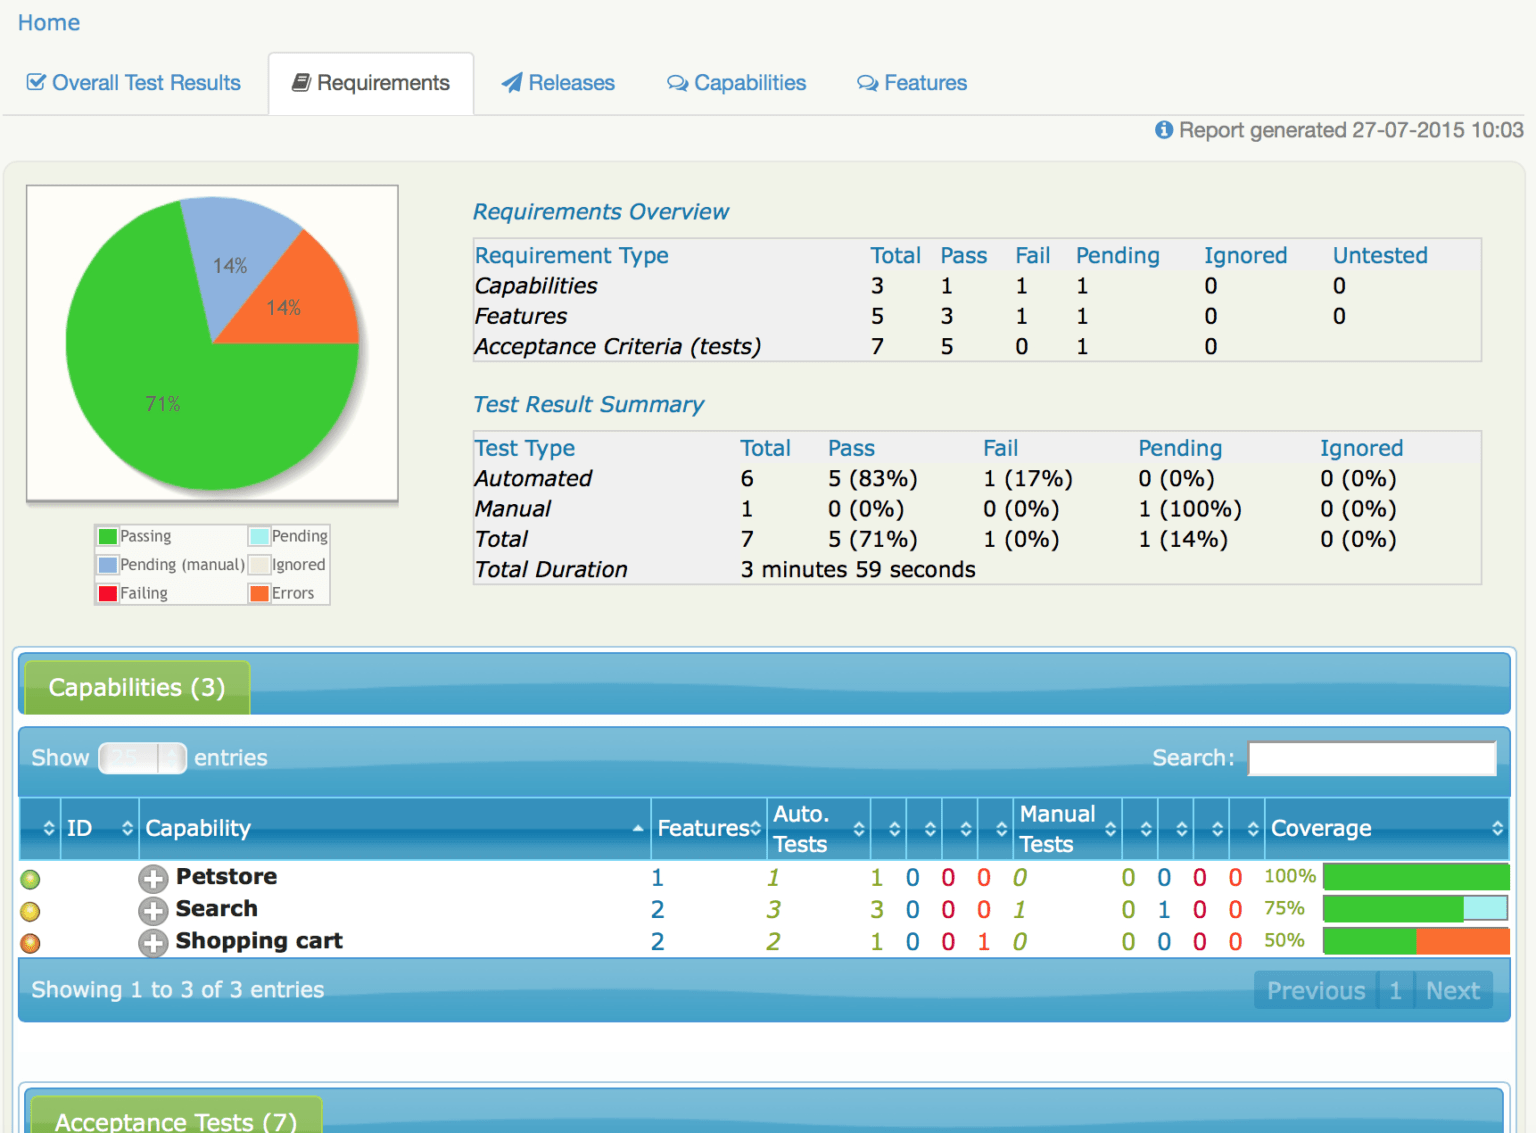Viewport: 1536px width, 1133px height.
Task: Click the yellow status dot beside Search
Action: point(30,911)
